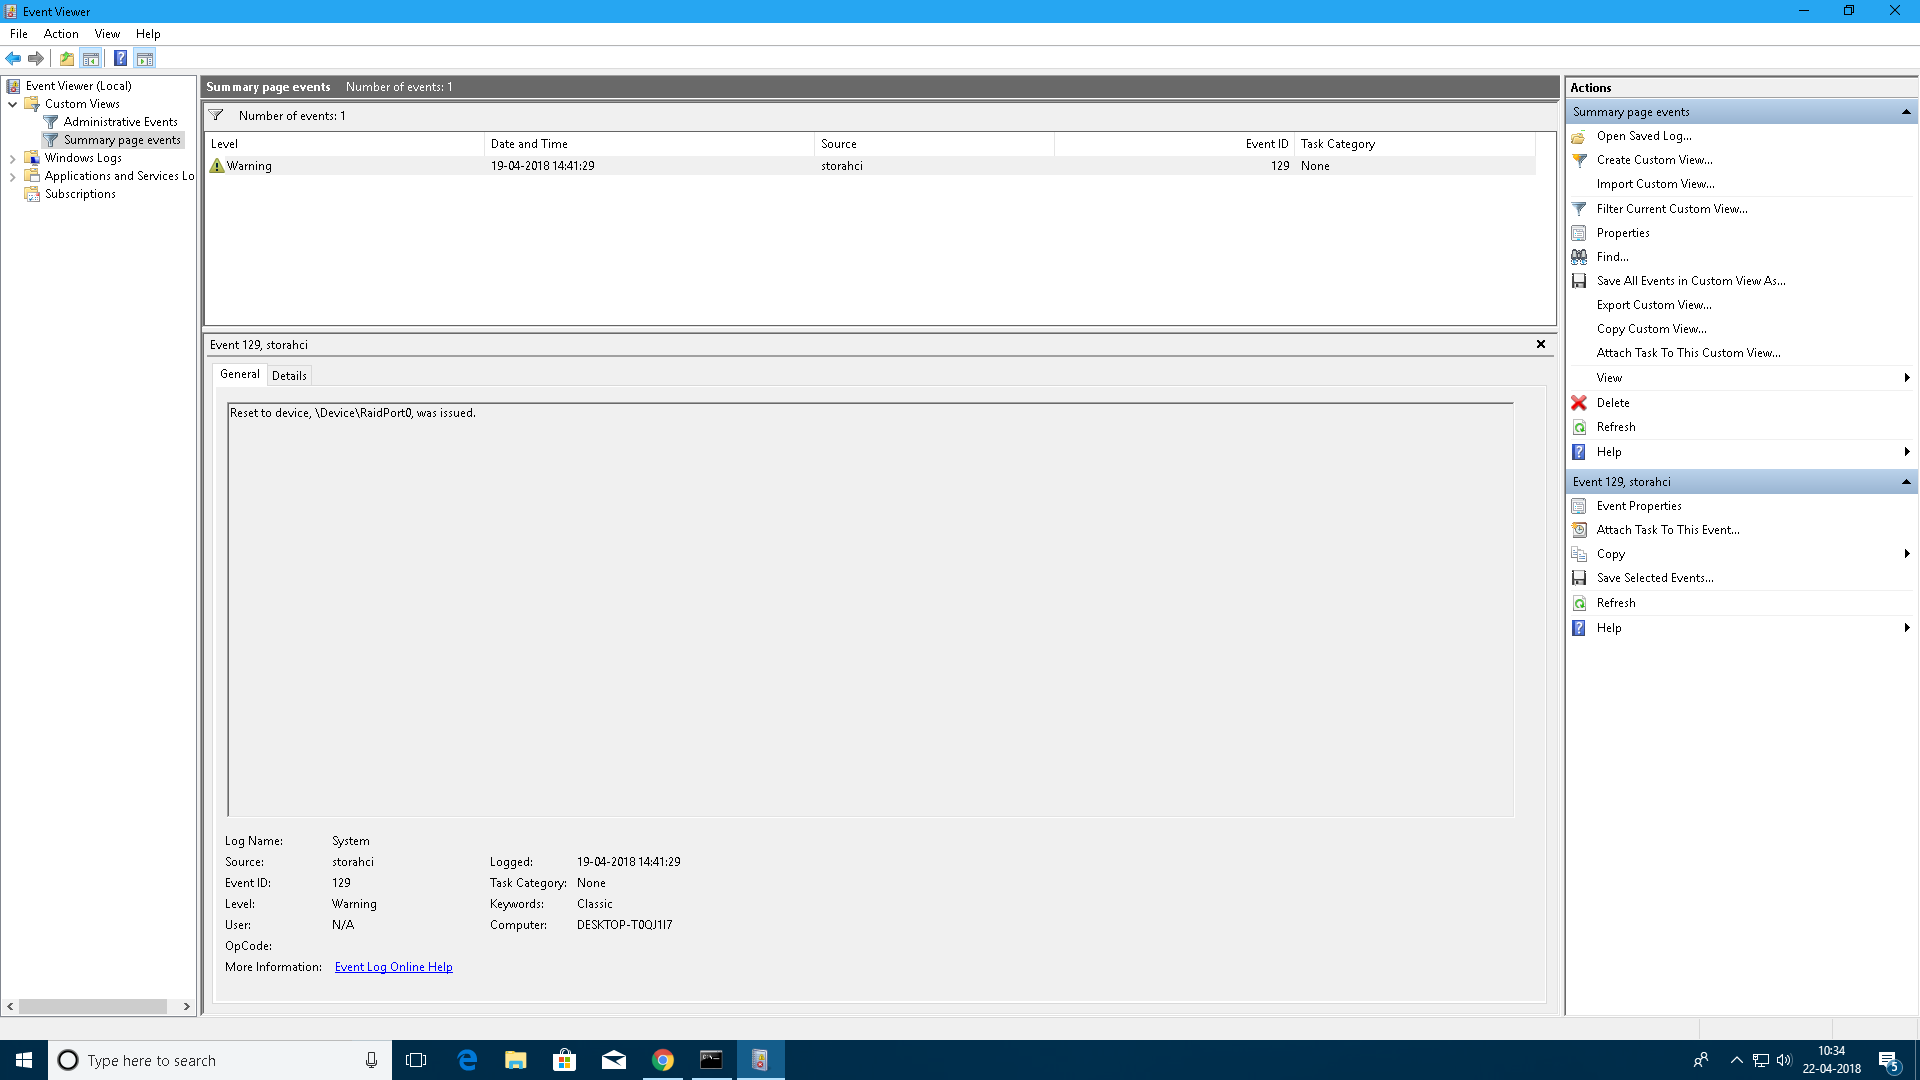Click the Save Selected Events disk icon

point(1579,578)
